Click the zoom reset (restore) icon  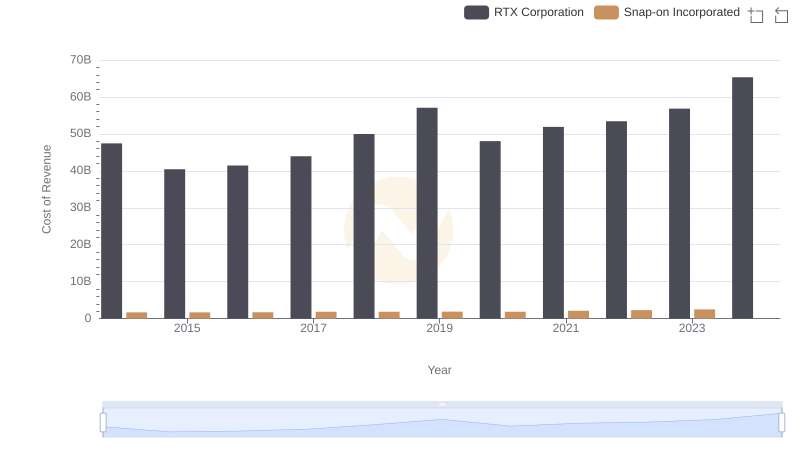[x=781, y=15]
